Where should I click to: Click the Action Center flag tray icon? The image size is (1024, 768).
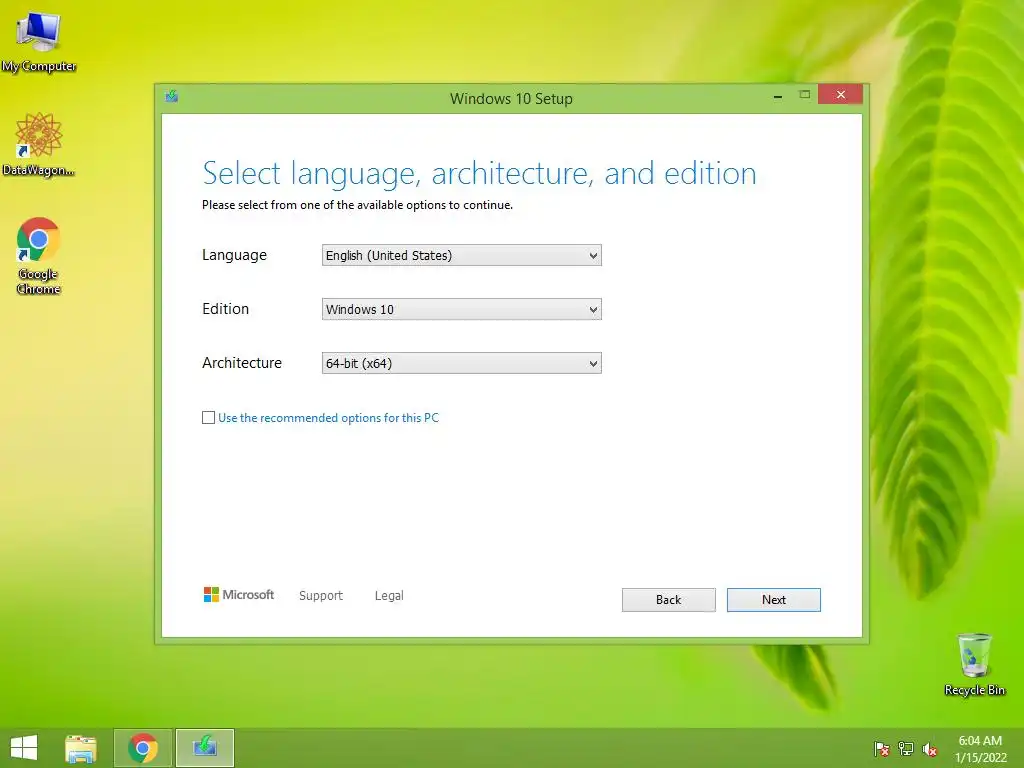[882, 749]
